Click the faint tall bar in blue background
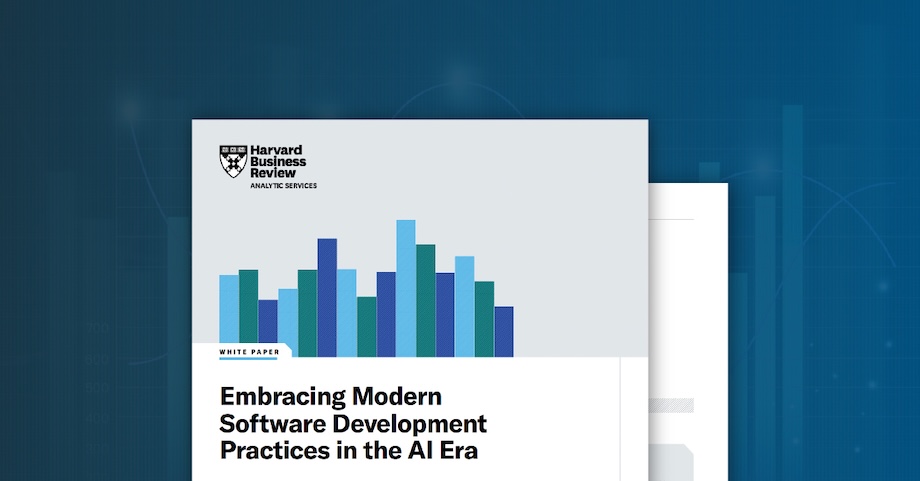 [791, 250]
